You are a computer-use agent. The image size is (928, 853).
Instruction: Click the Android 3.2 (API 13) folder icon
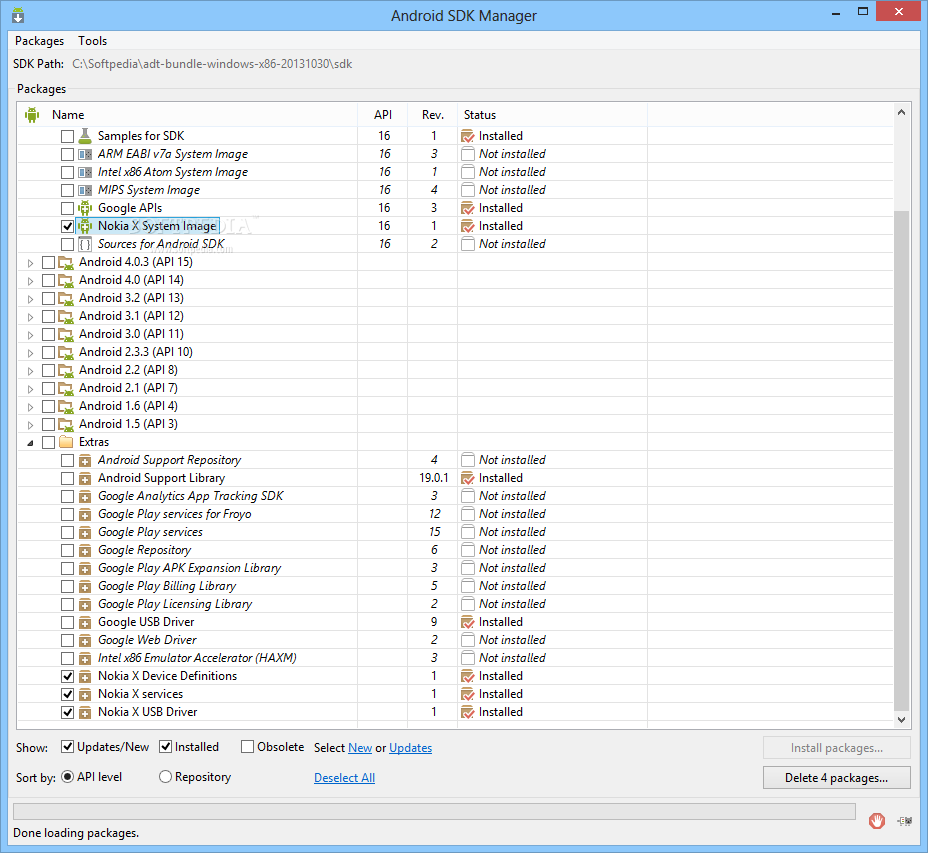pyautogui.click(x=66, y=298)
